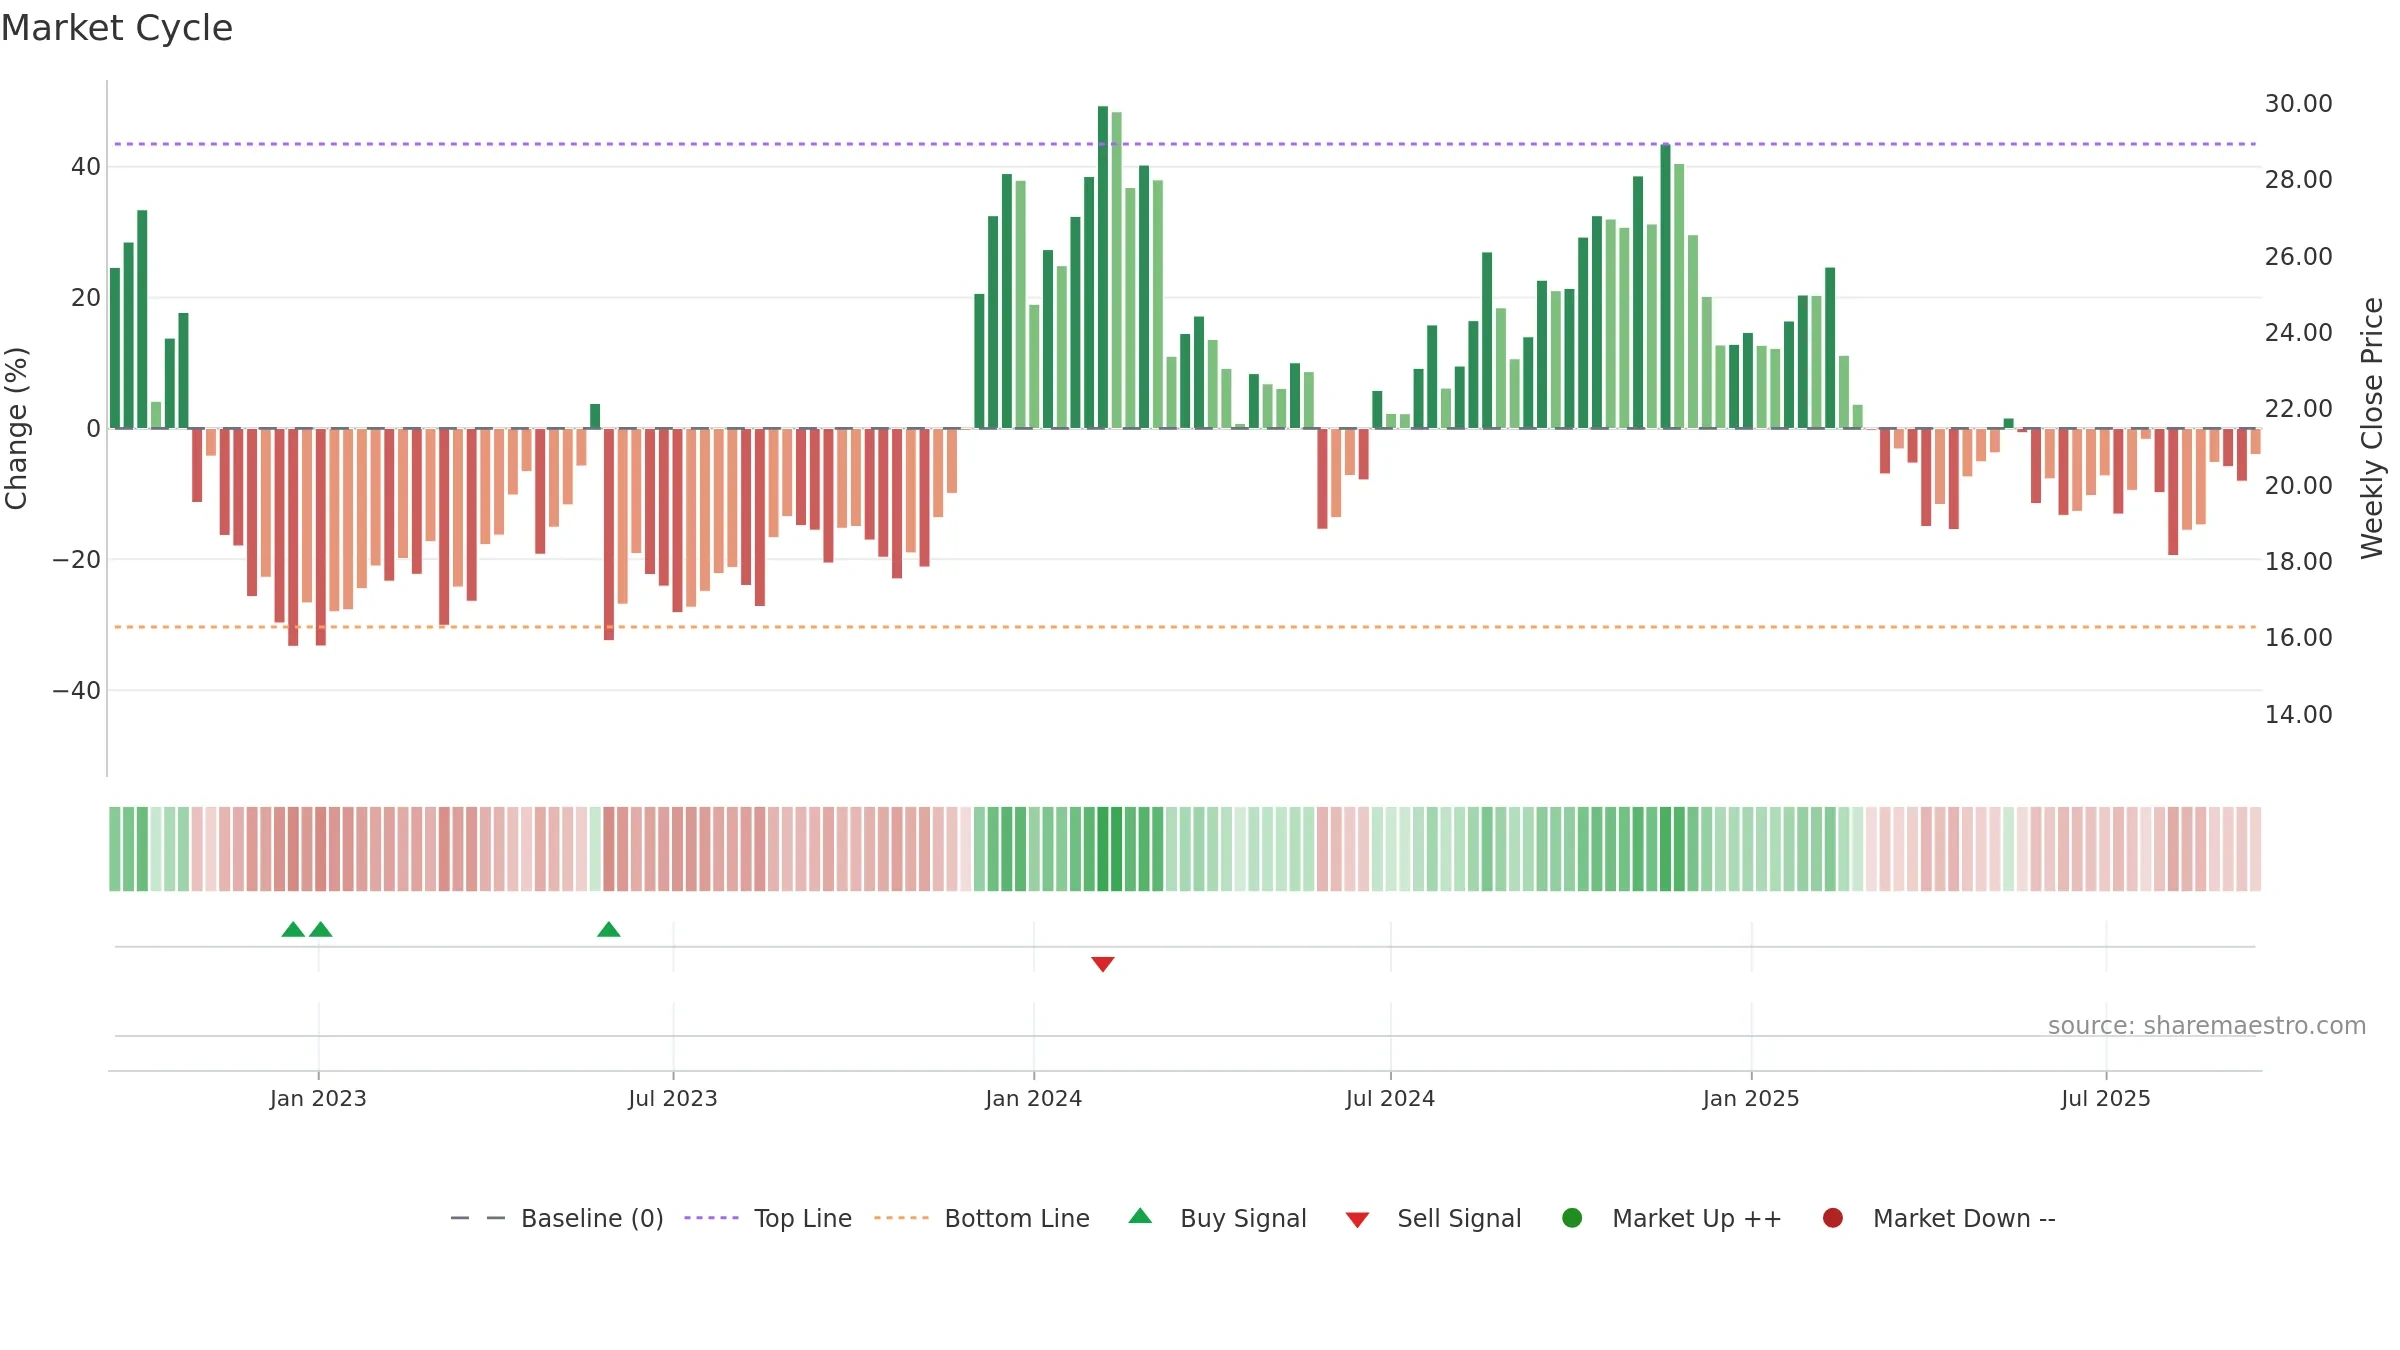
Task: Toggle the Baseline (0) legend entry
Action: point(557,1218)
